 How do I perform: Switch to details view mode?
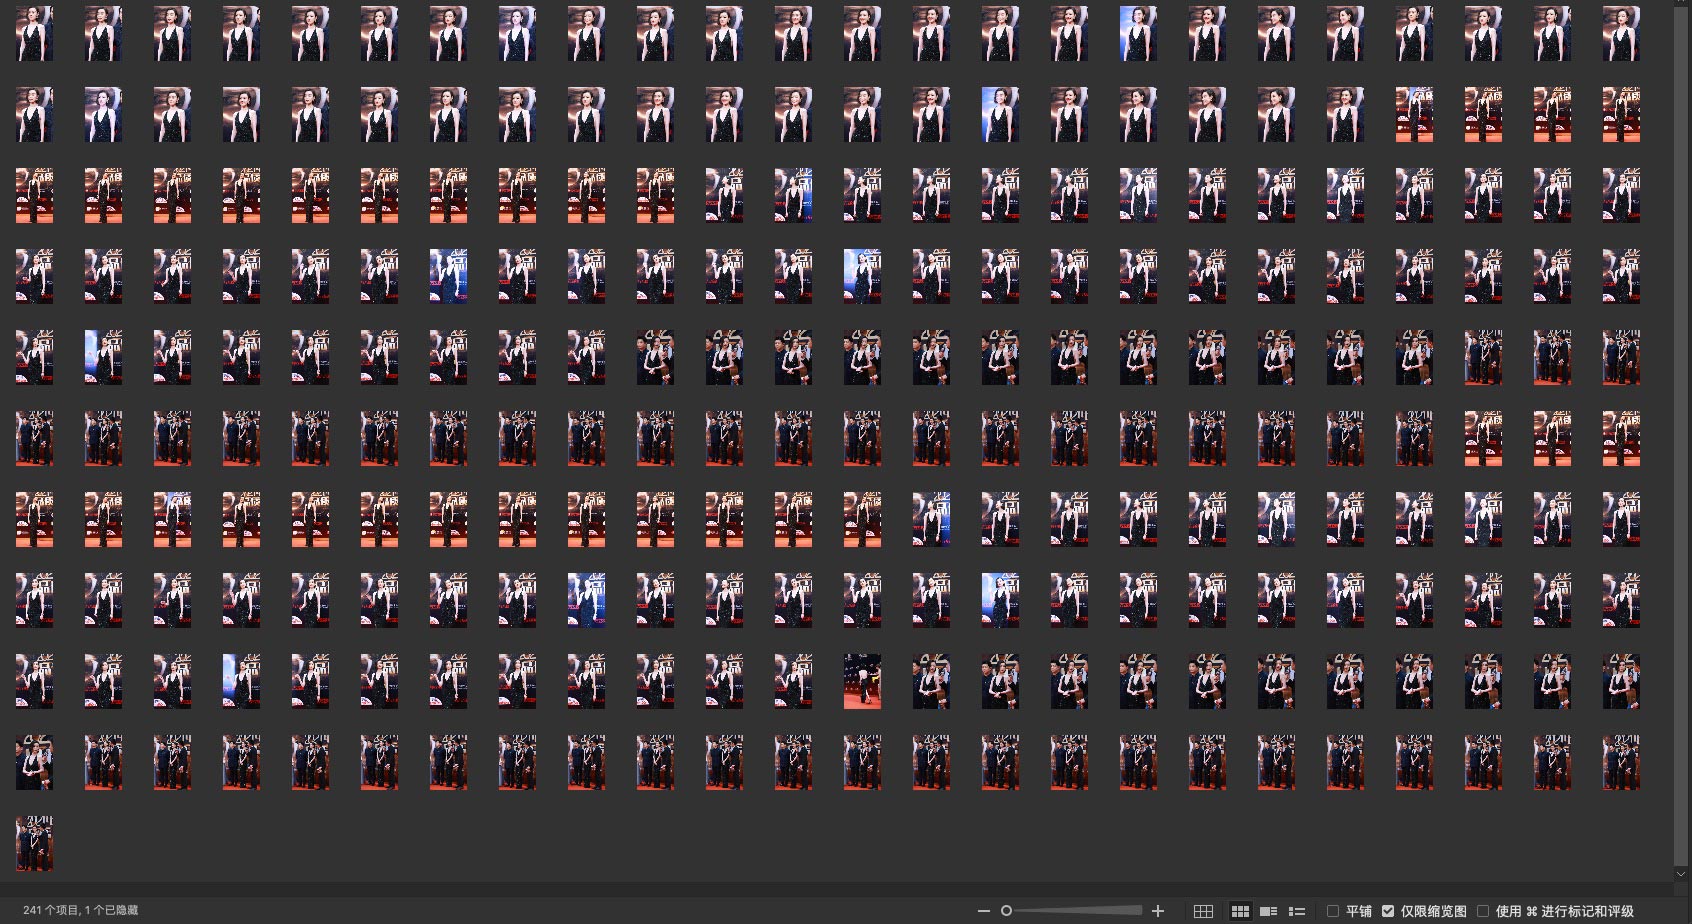point(1268,911)
